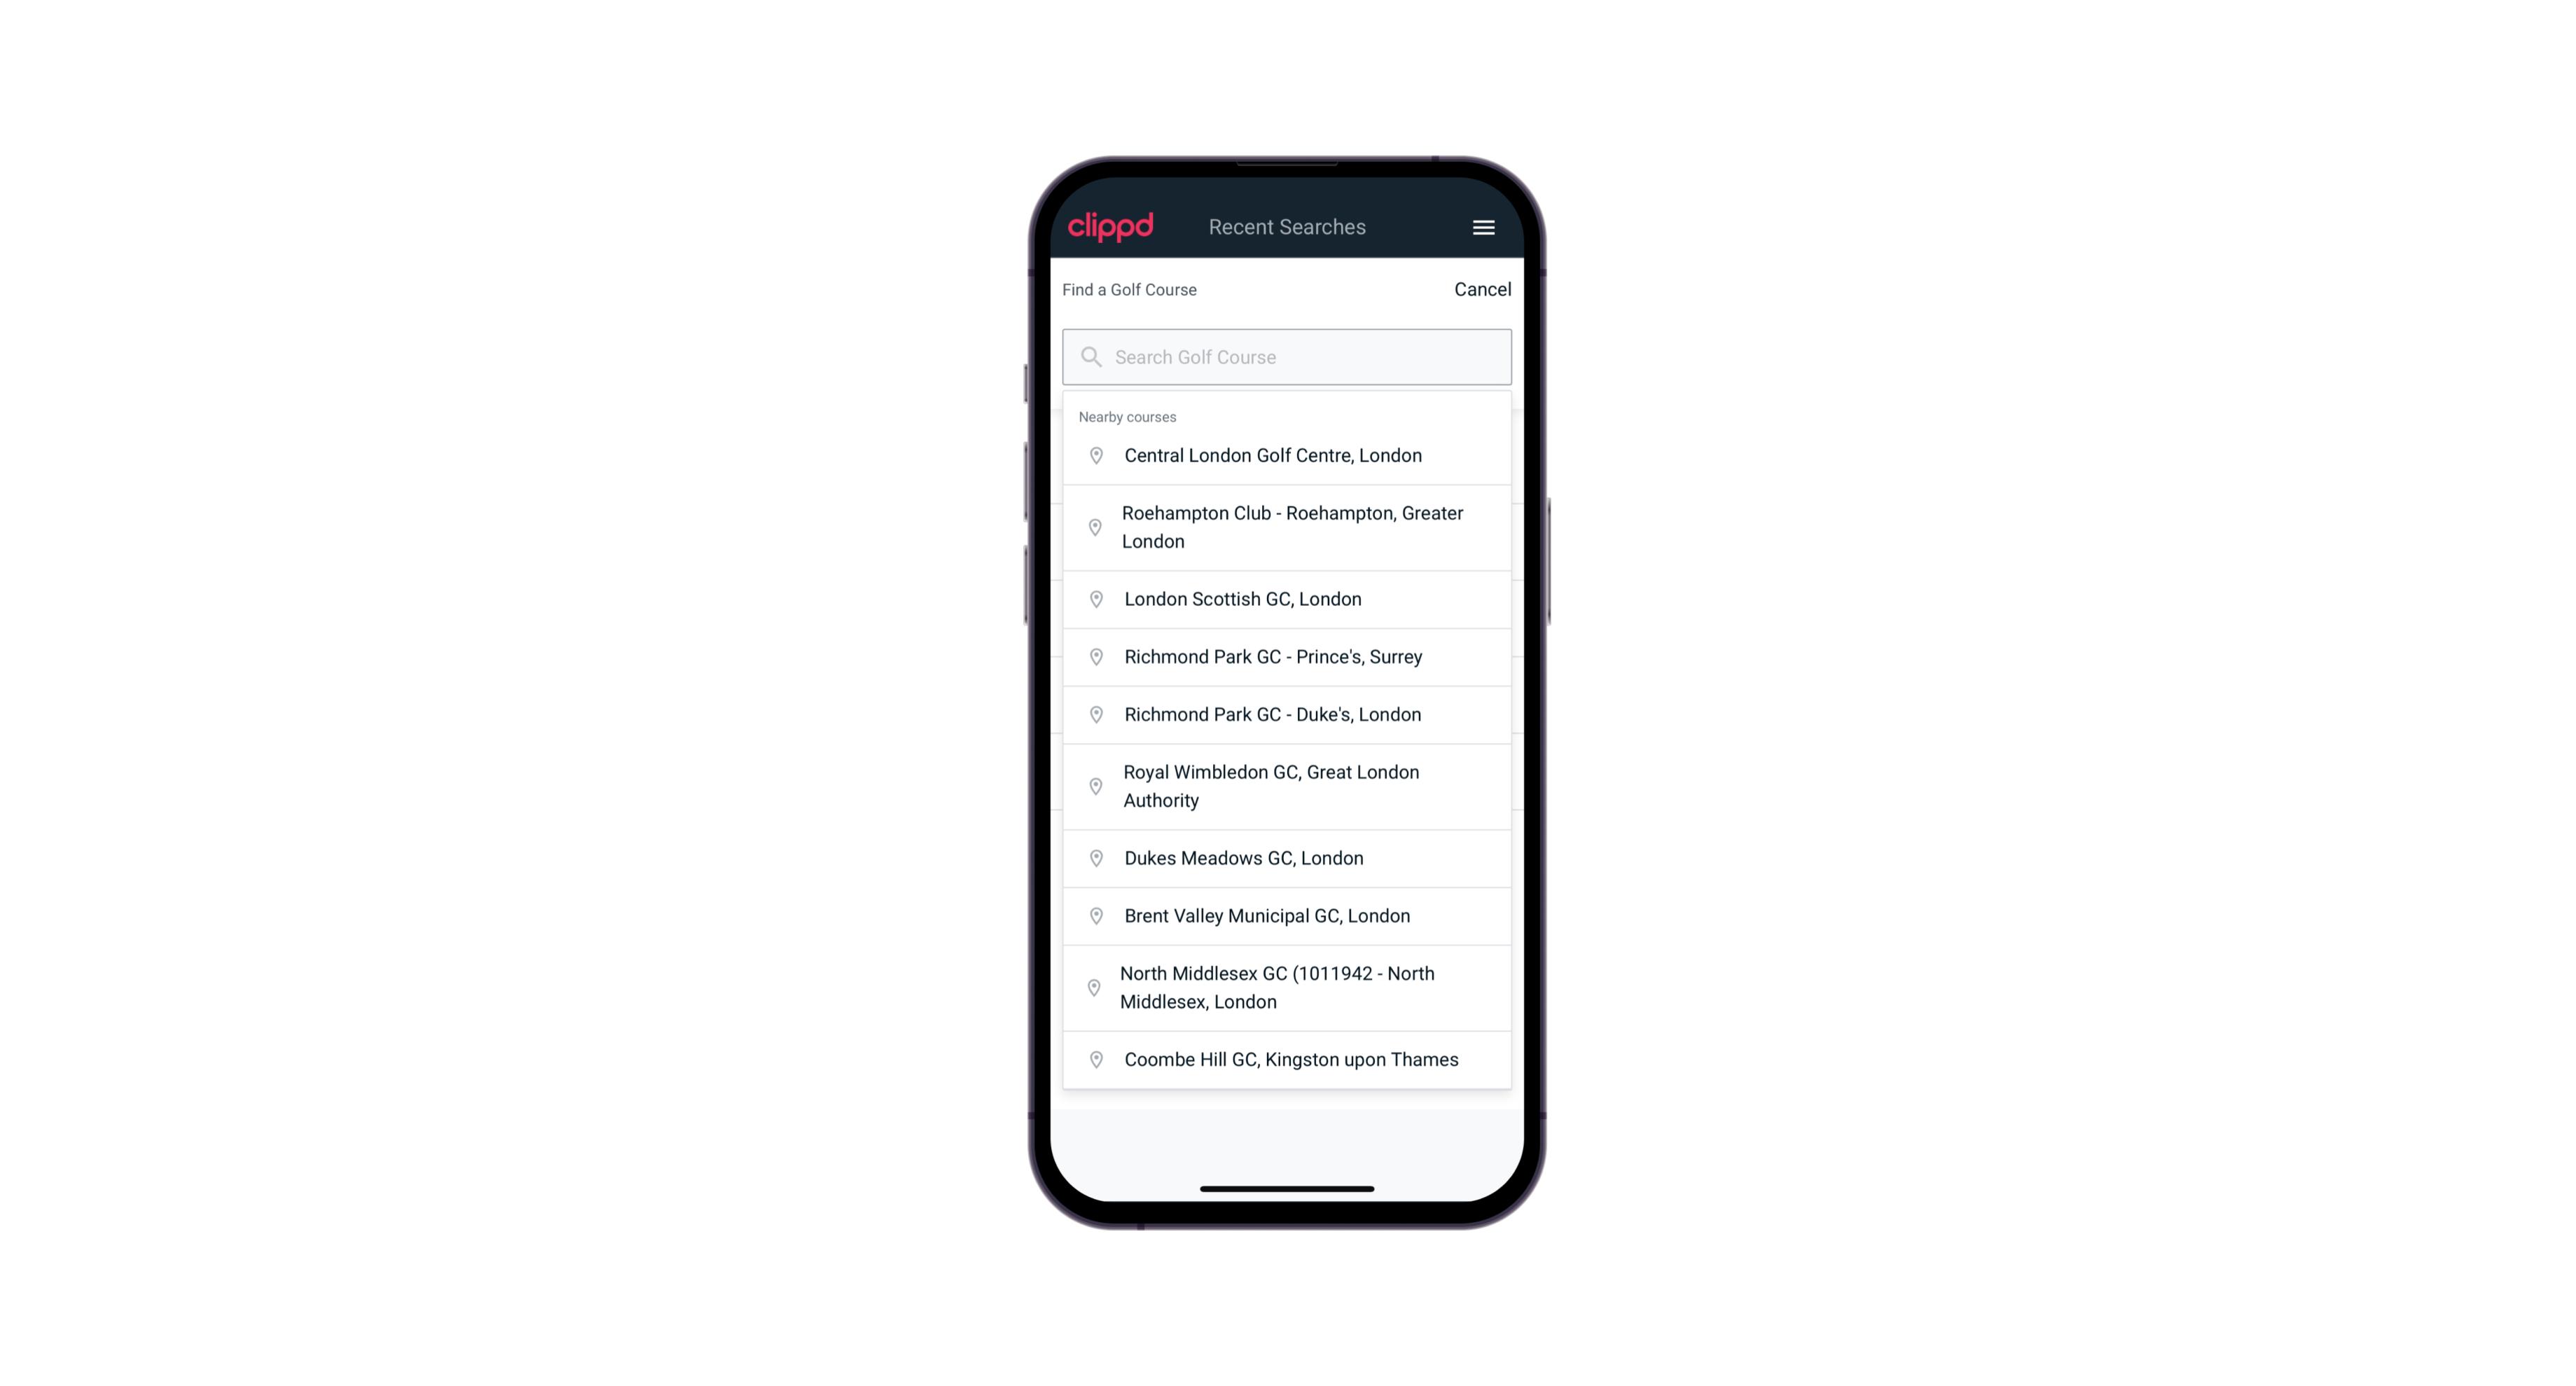The image size is (2576, 1386).
Task: Select North Middlesex GC from nearby courses
Action: pyautogui.click(x=1287, y=987)
